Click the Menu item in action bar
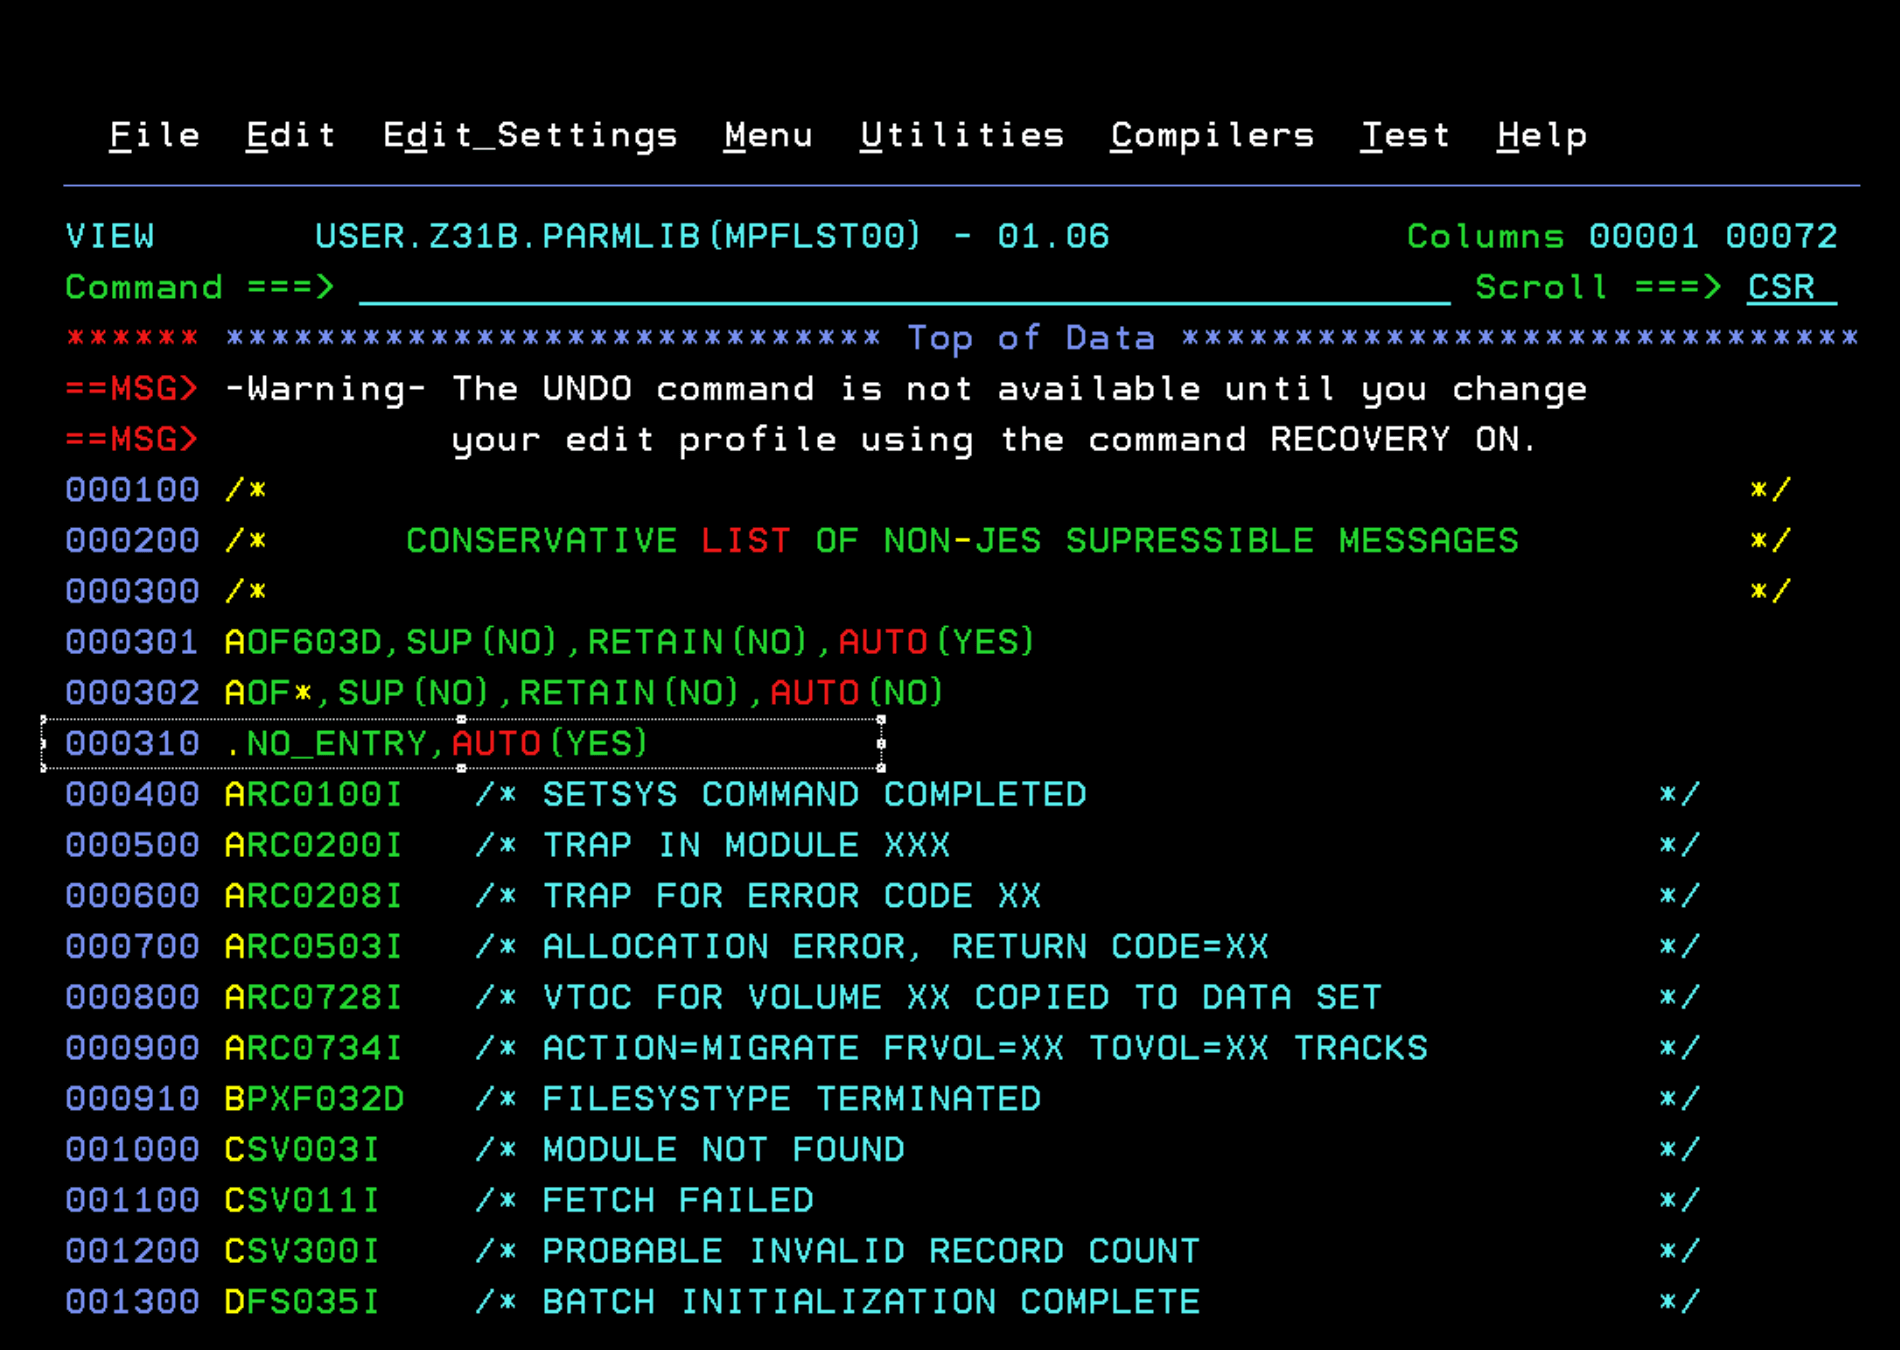Screen dimensions: 1900x1350 [x=768, y=135]
